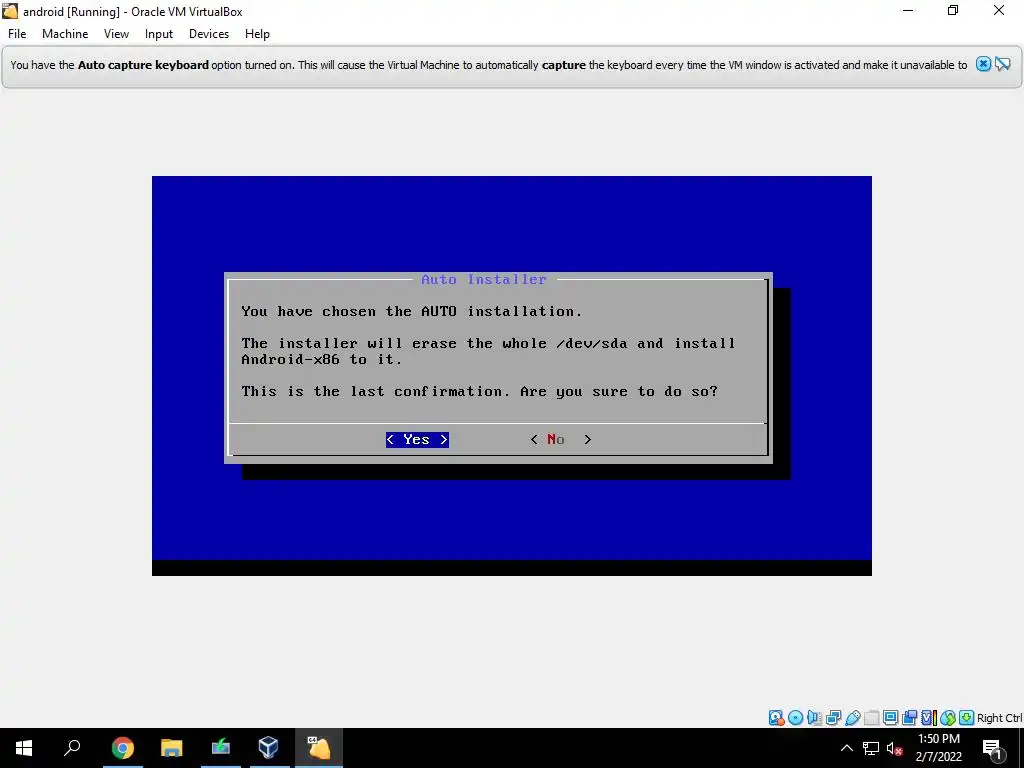
Task: Close the android VirtualBox window
Action: pyautogui.click(x=999, y=11)
